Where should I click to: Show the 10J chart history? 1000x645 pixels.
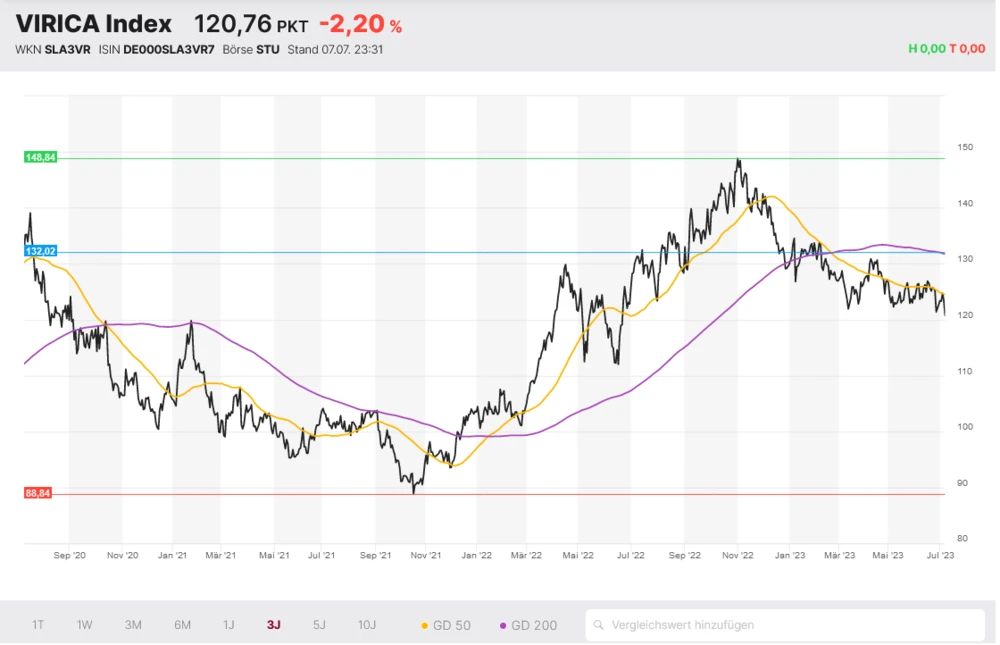(x=367, y=625)
